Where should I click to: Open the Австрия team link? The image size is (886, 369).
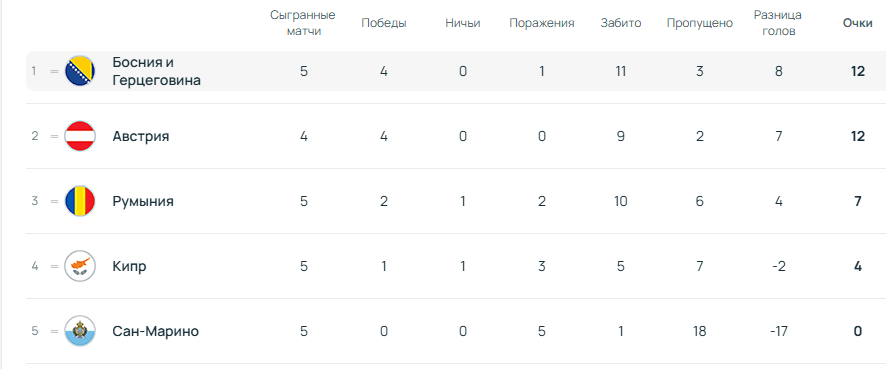point(141,136)
